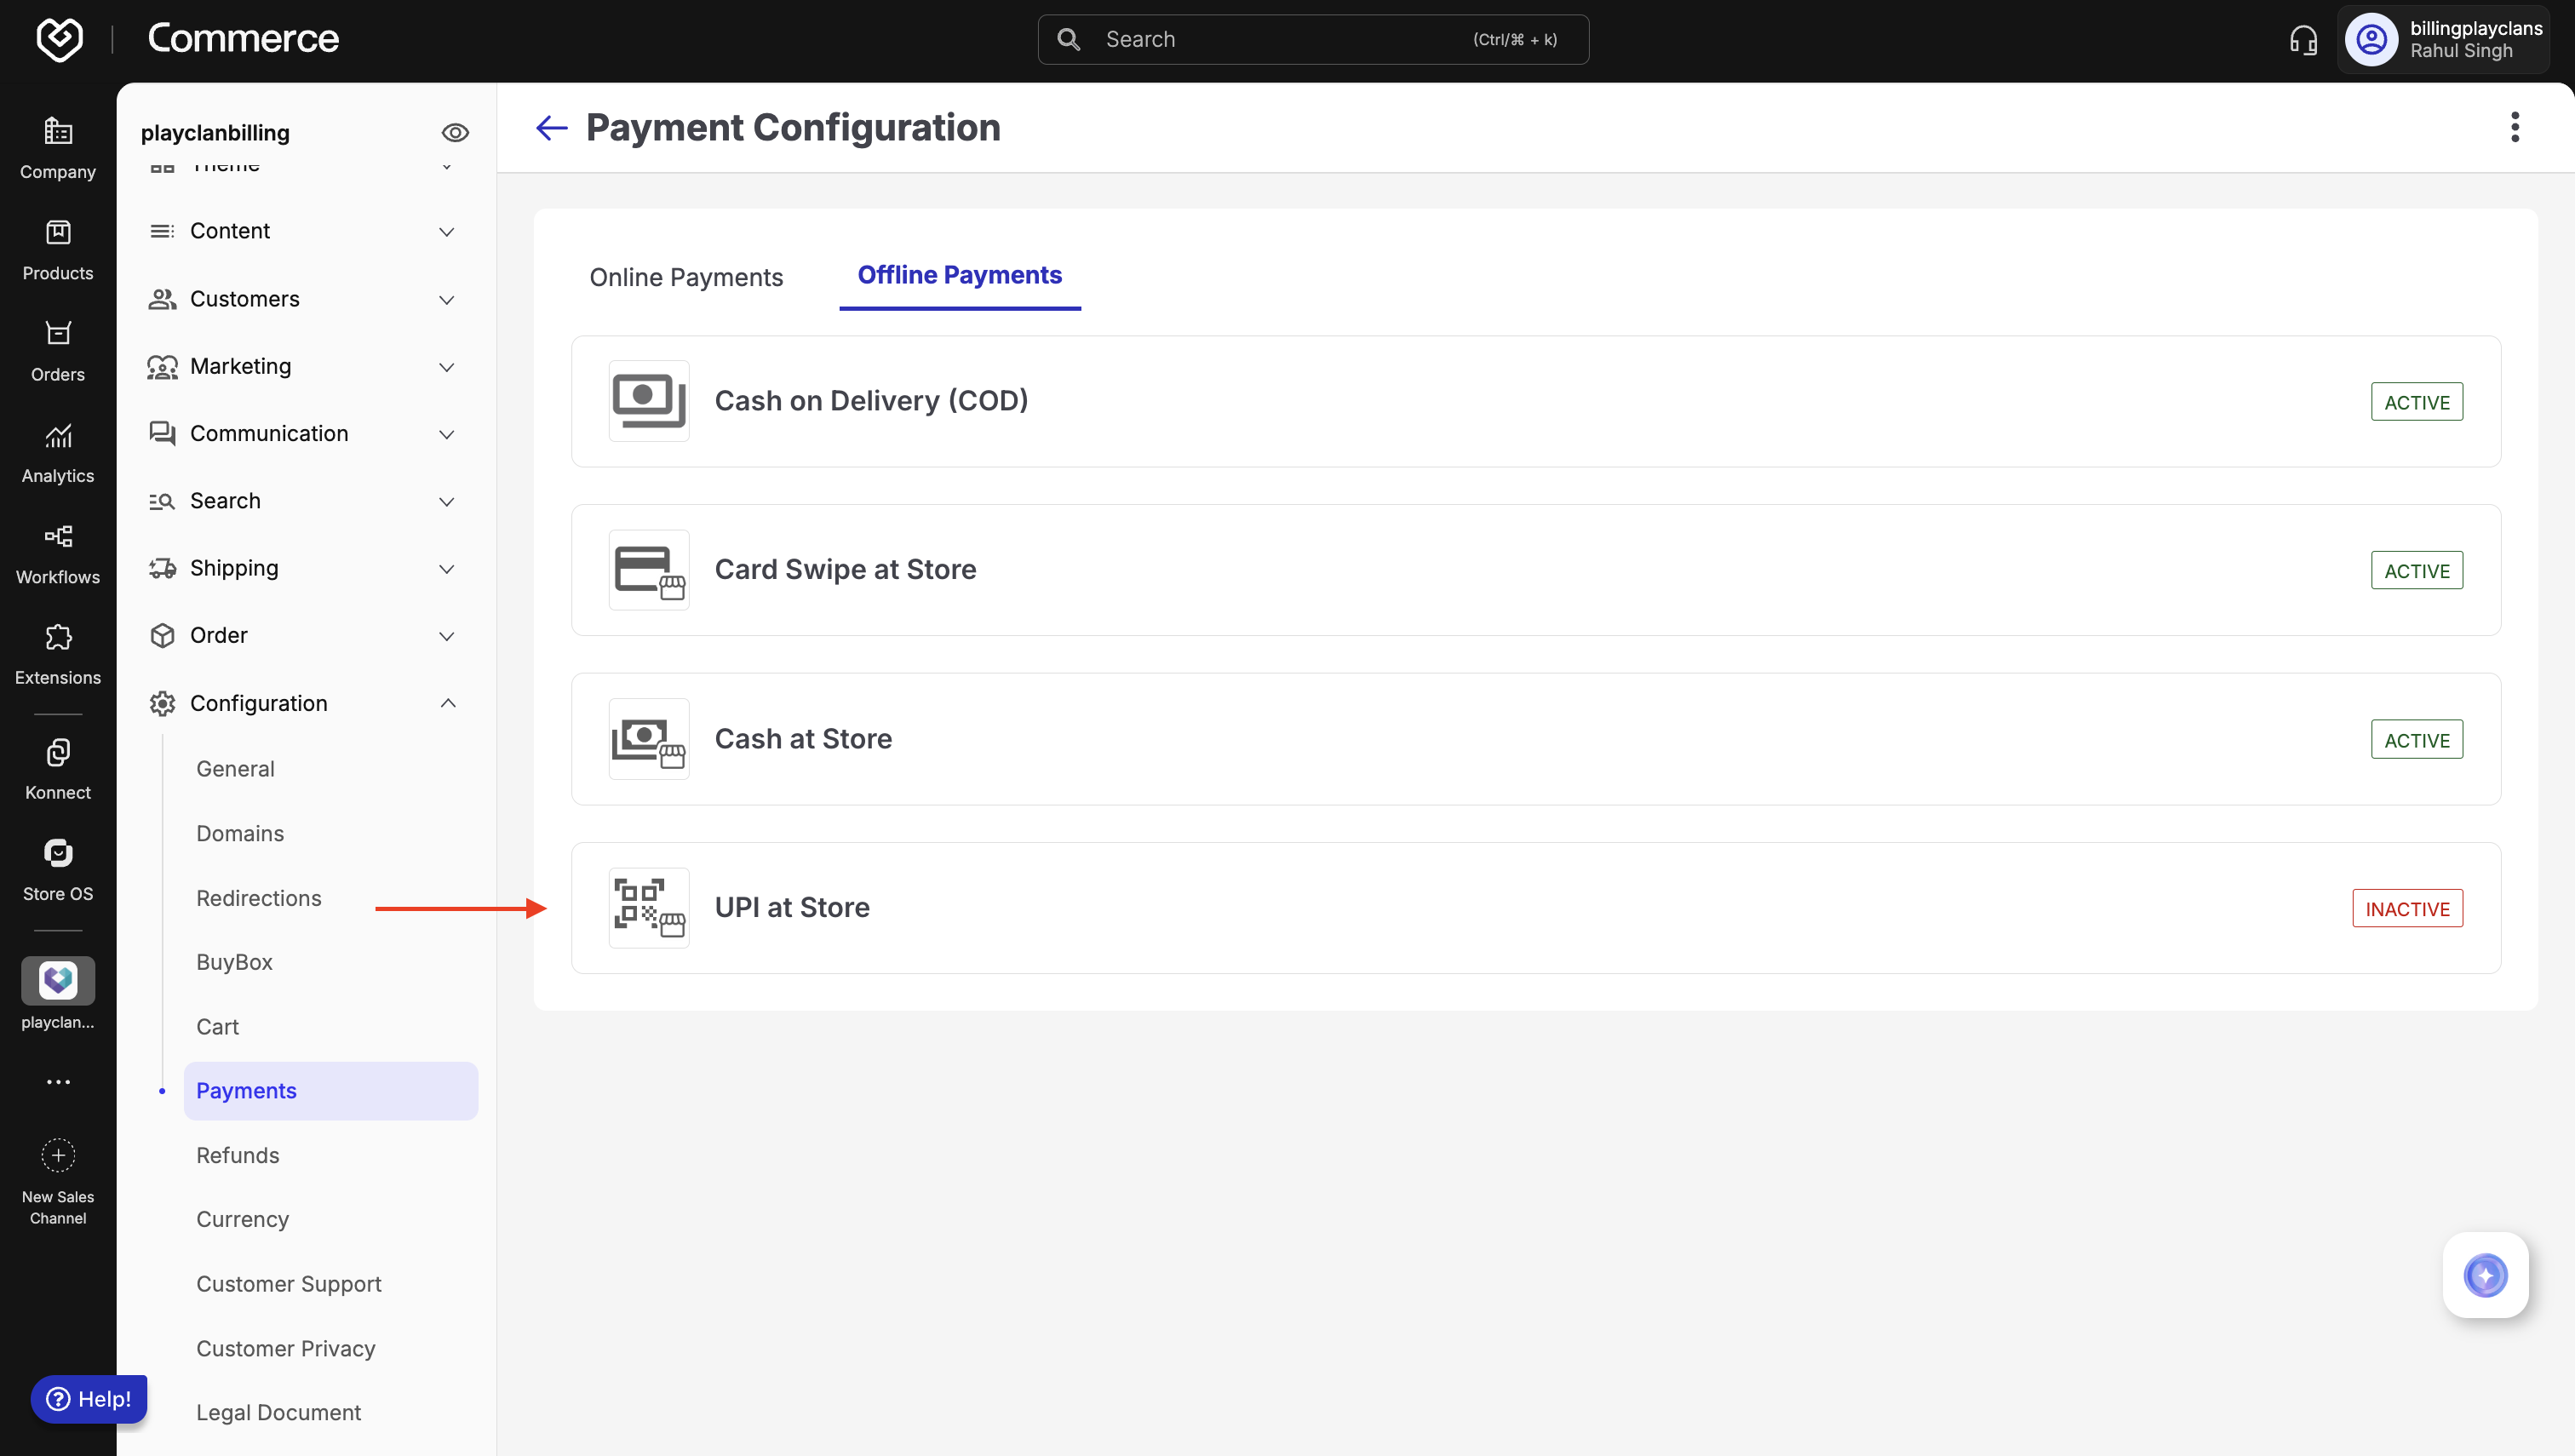Open the Analytics section icon

click(58, 436)
